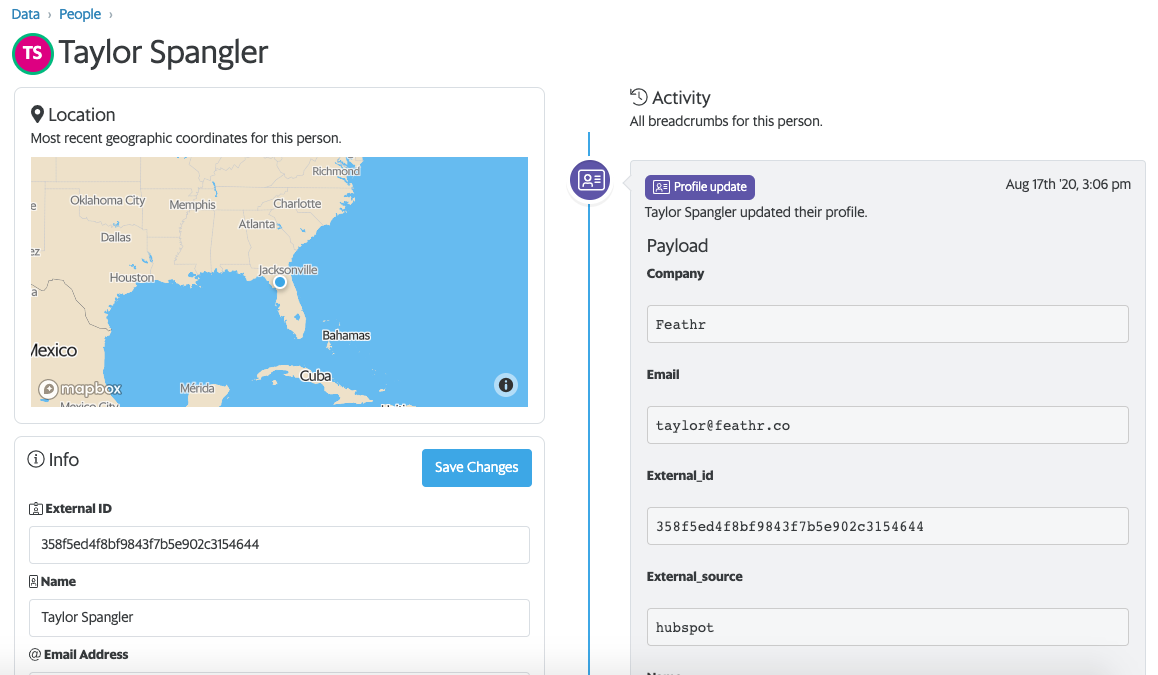Image resolution: width=1158 pixels, height=675 pixels.
Task: Click the Mérida map label
Action: (x=197, y=388)
